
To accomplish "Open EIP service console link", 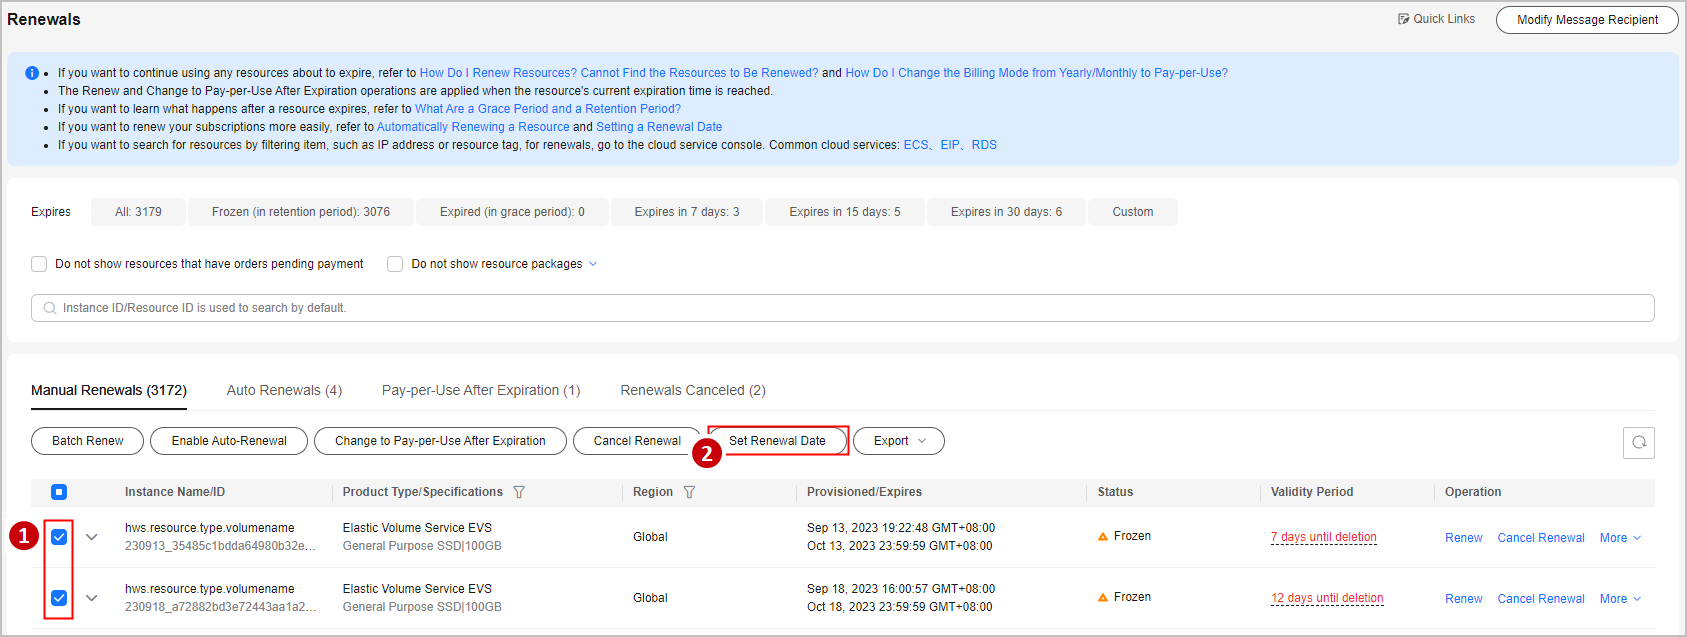I will [950, 145].
